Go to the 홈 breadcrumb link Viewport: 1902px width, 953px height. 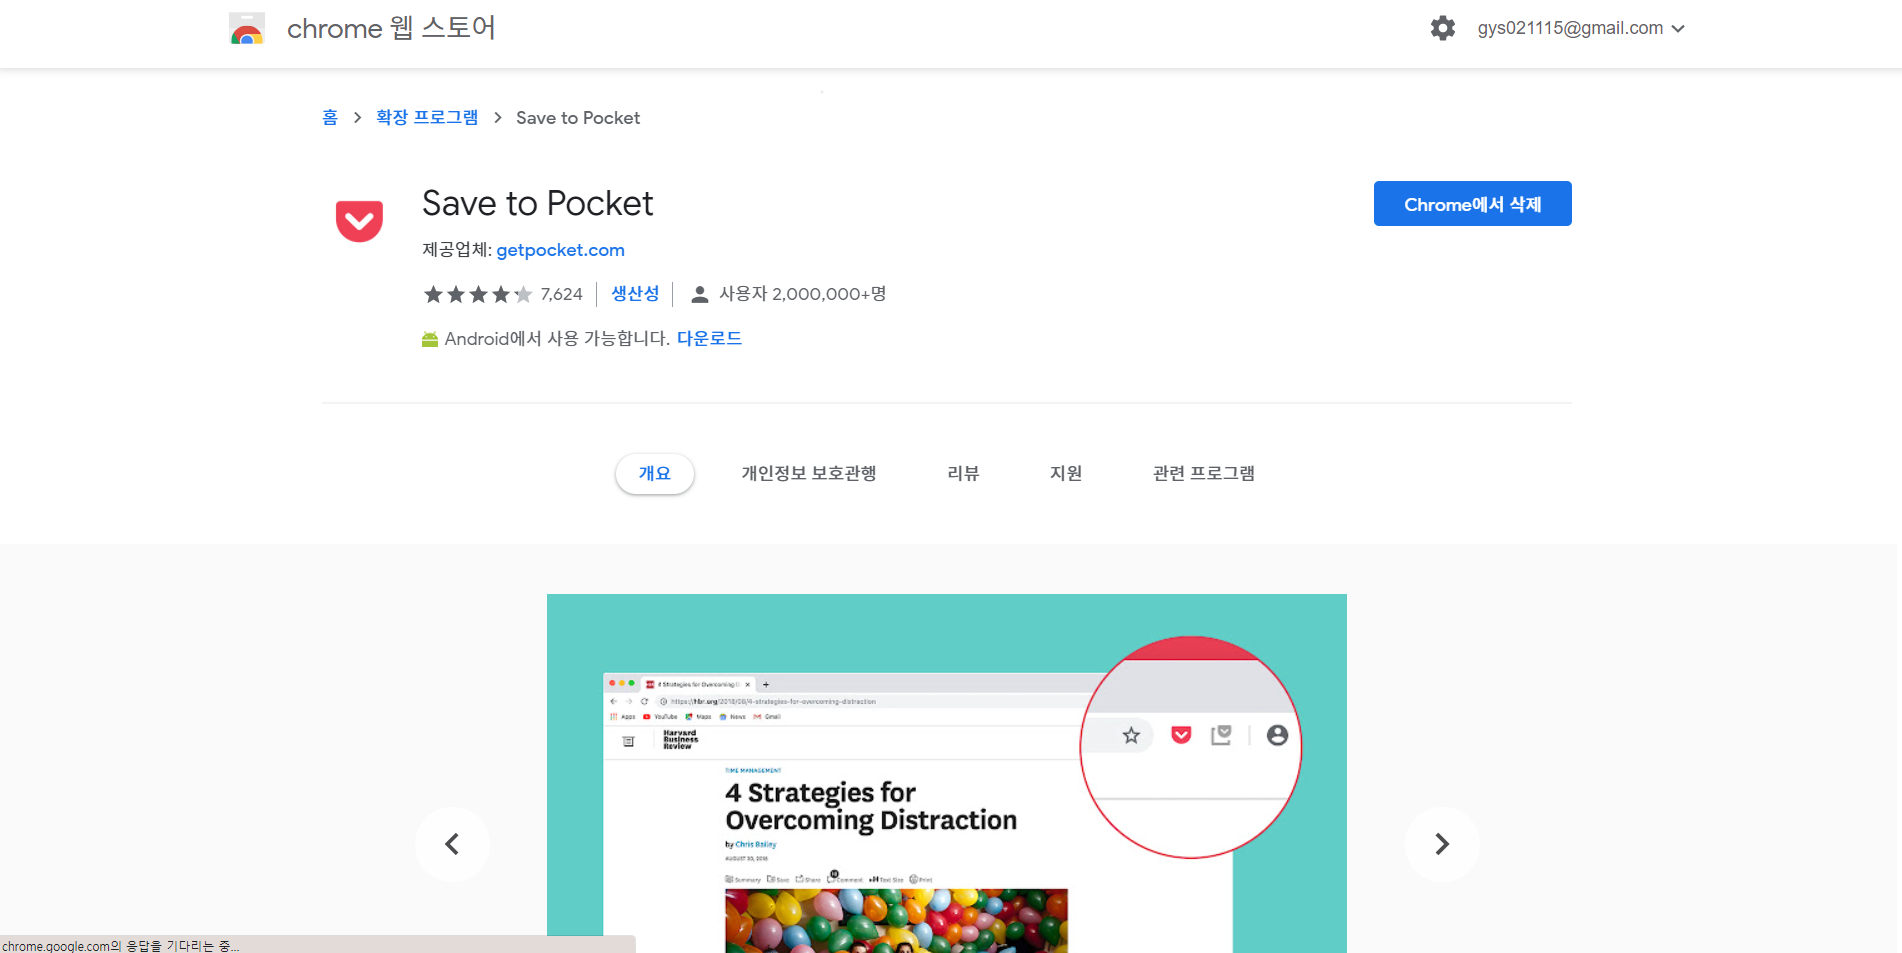coord(330,118)
